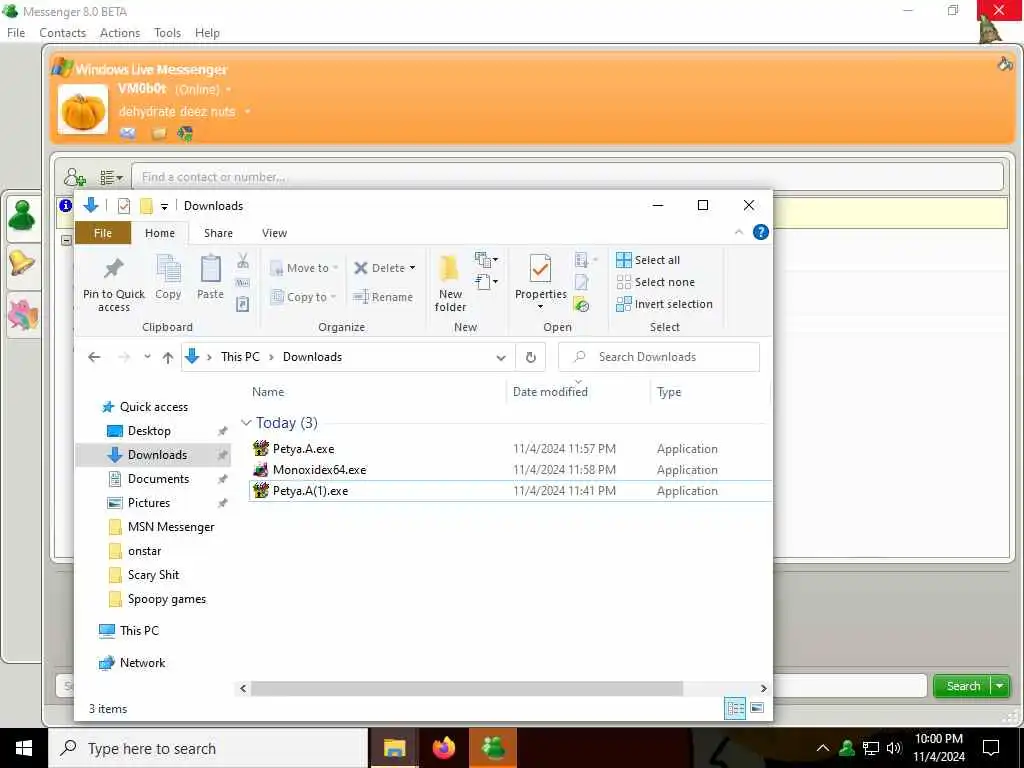Click the Edit icon in Open group
1024x768 pixels.
click(581, 282)
